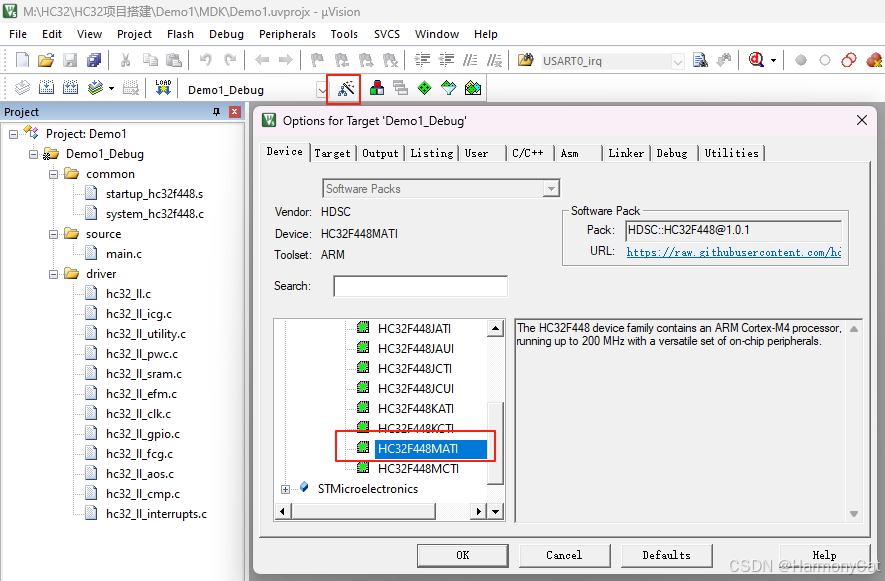
Task: Switch to the Utilities tab
Action: tap(731, 153)
